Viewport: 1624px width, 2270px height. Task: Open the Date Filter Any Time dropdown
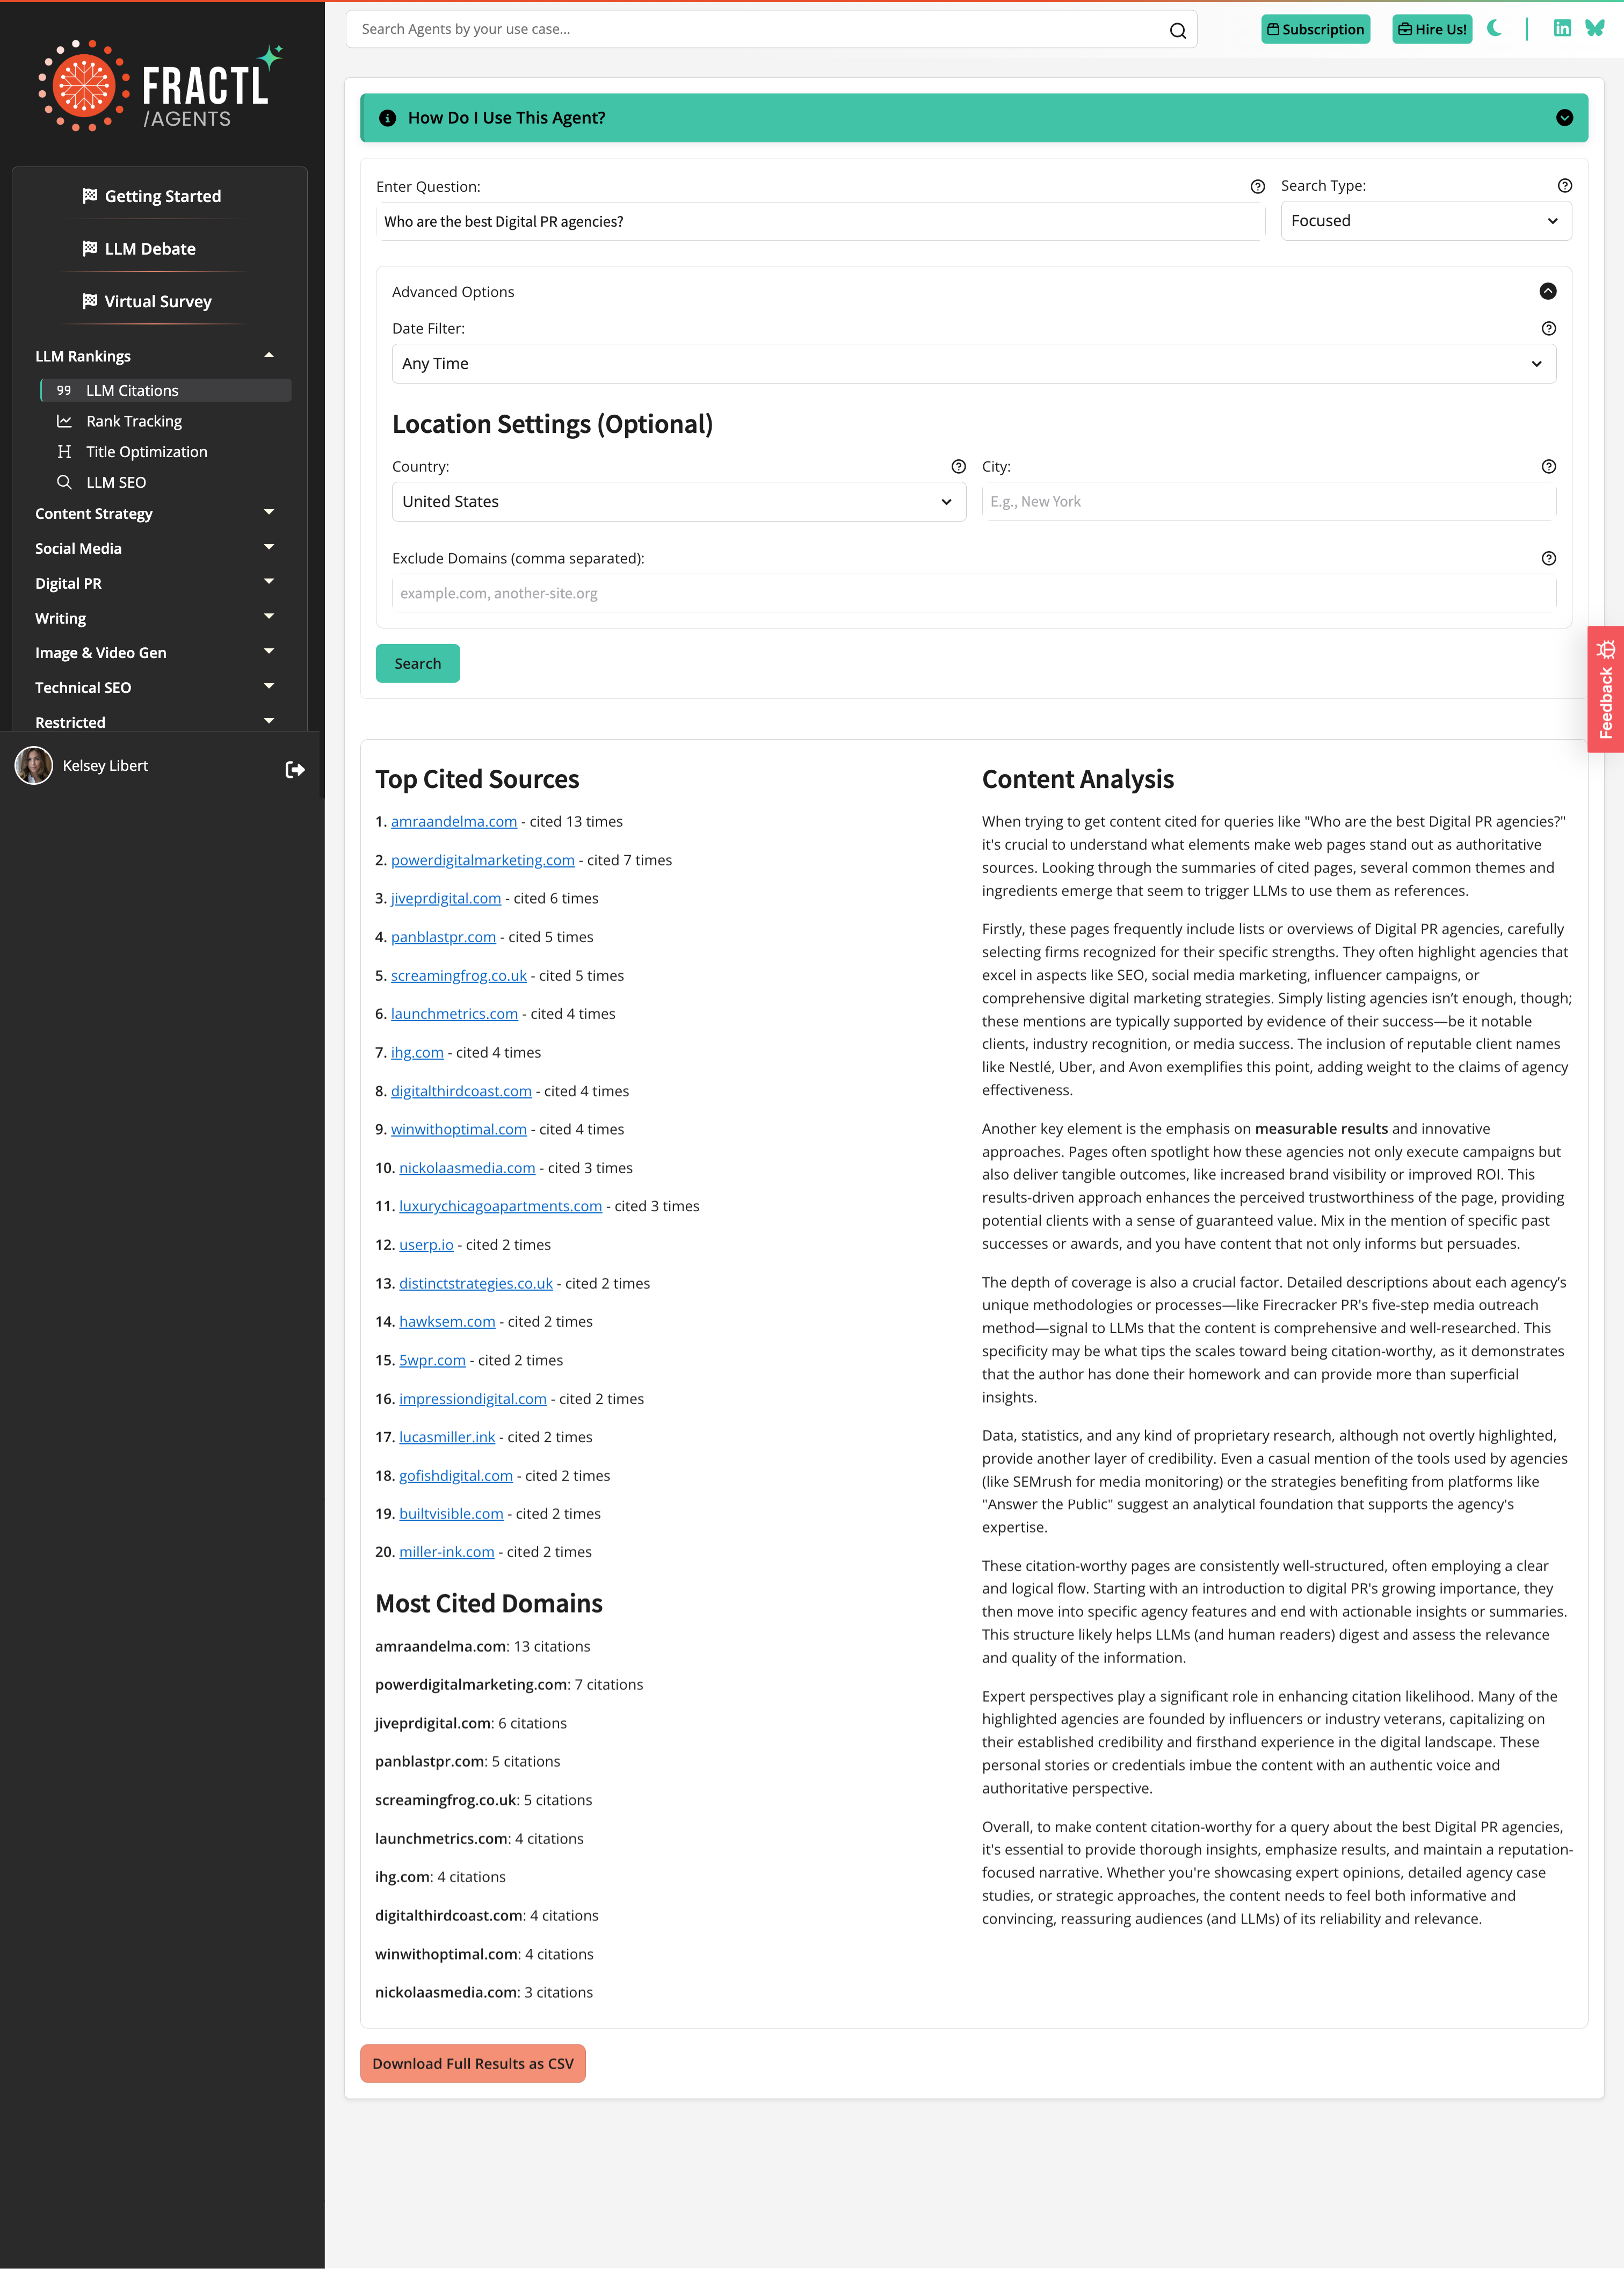(x=973, y=364)
